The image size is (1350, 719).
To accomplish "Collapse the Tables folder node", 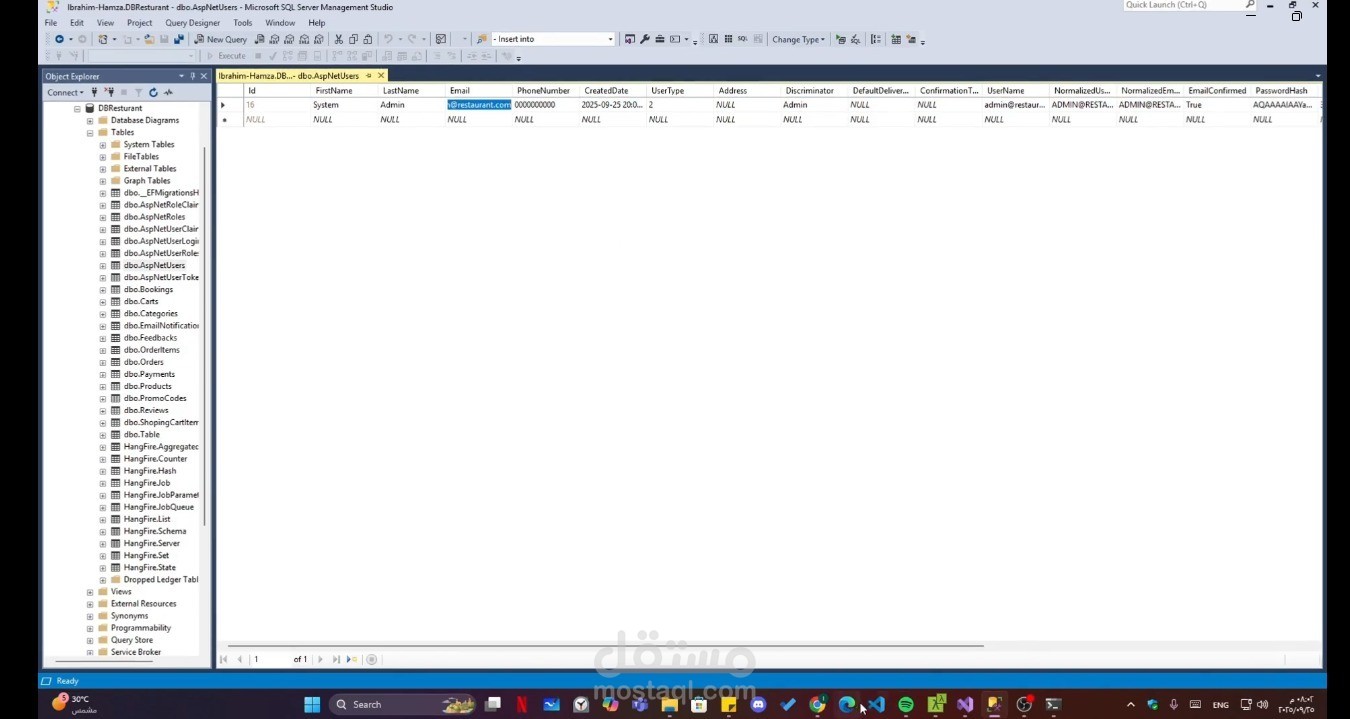I will (x=90, y=132).
